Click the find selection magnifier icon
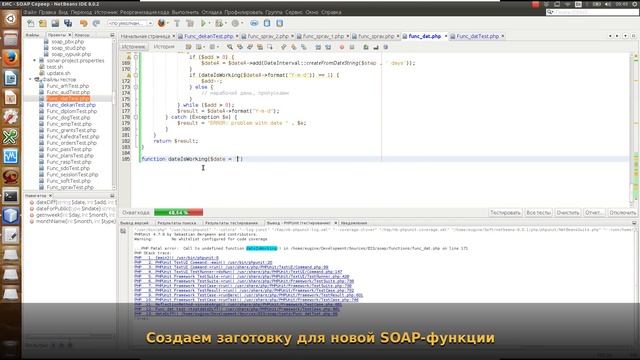The width and height of the screenshot is (640, 360). (230, 47)
